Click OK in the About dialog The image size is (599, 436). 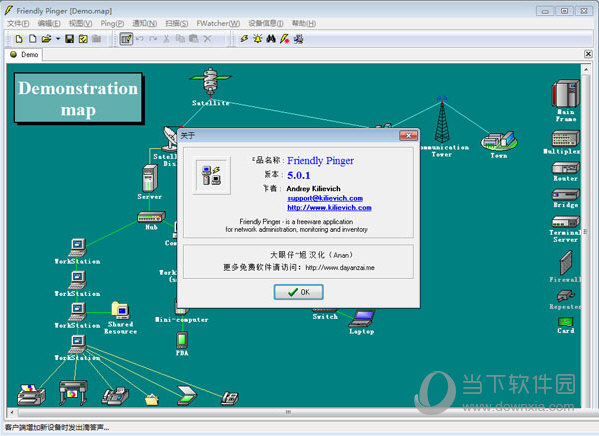(299, 292)
